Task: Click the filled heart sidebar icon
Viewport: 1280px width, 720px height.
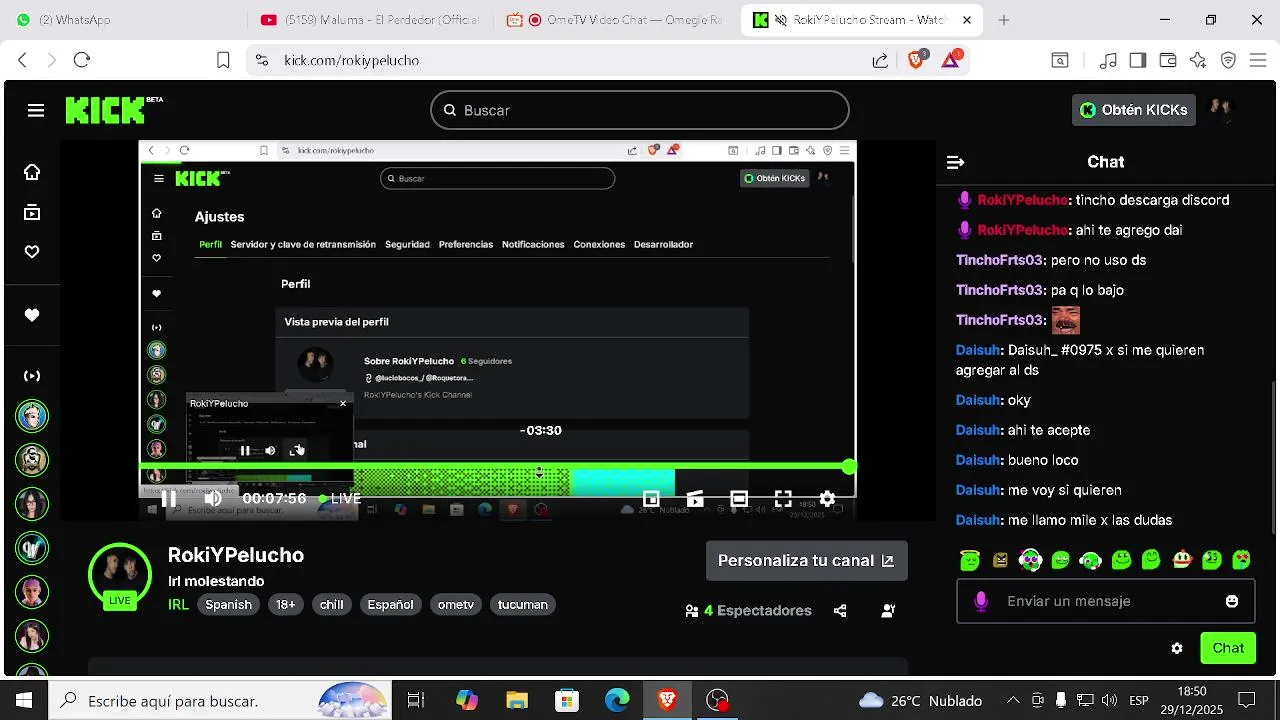Action: pos(32,315)
